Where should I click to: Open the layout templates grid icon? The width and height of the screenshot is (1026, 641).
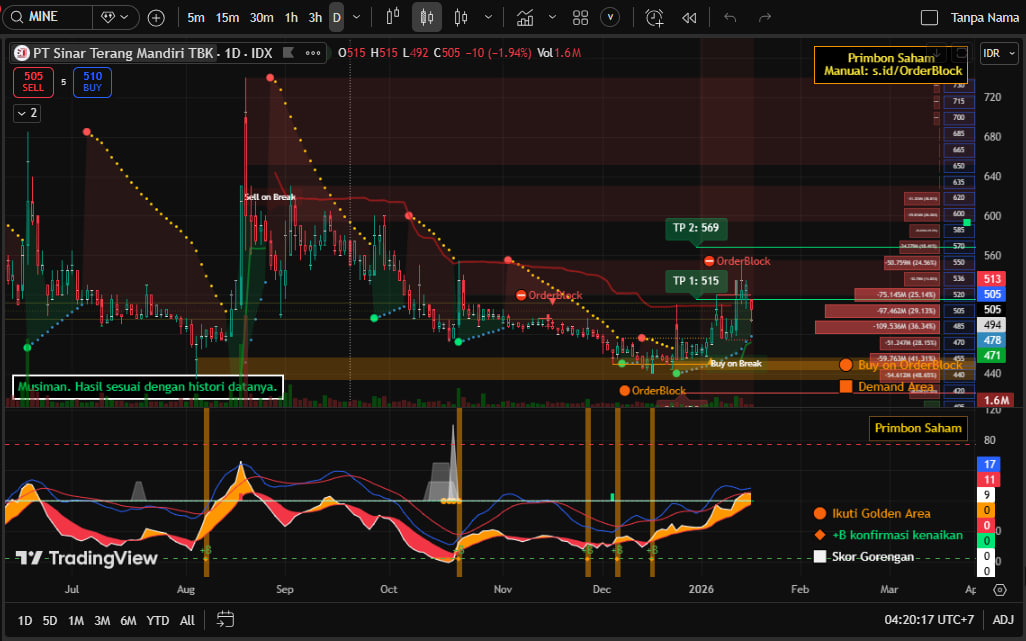coord(580,18)
